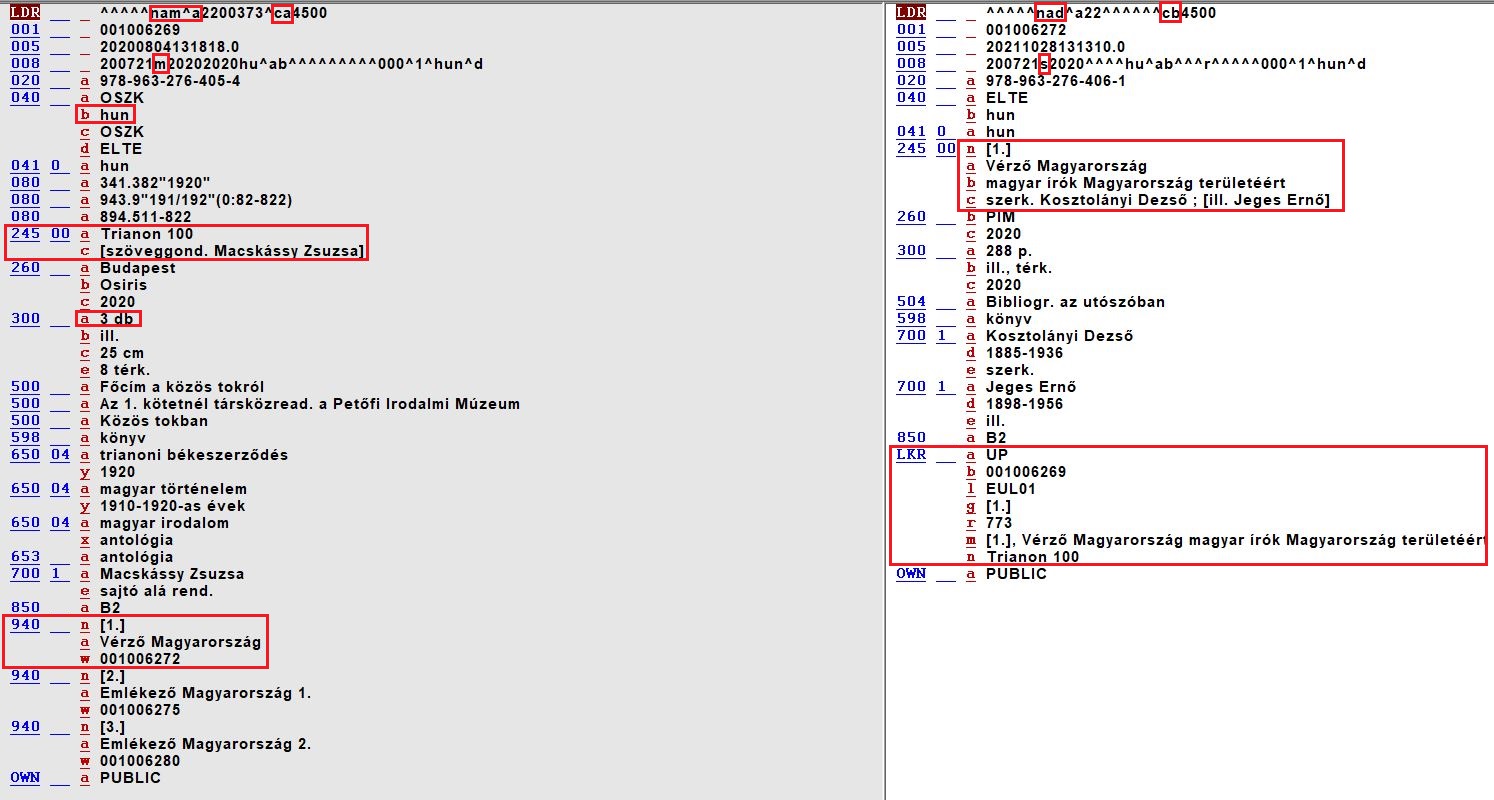Select 25 cm size value
Image resolution: width=1494 pixels, height=800 pixels.
[123, 353]
